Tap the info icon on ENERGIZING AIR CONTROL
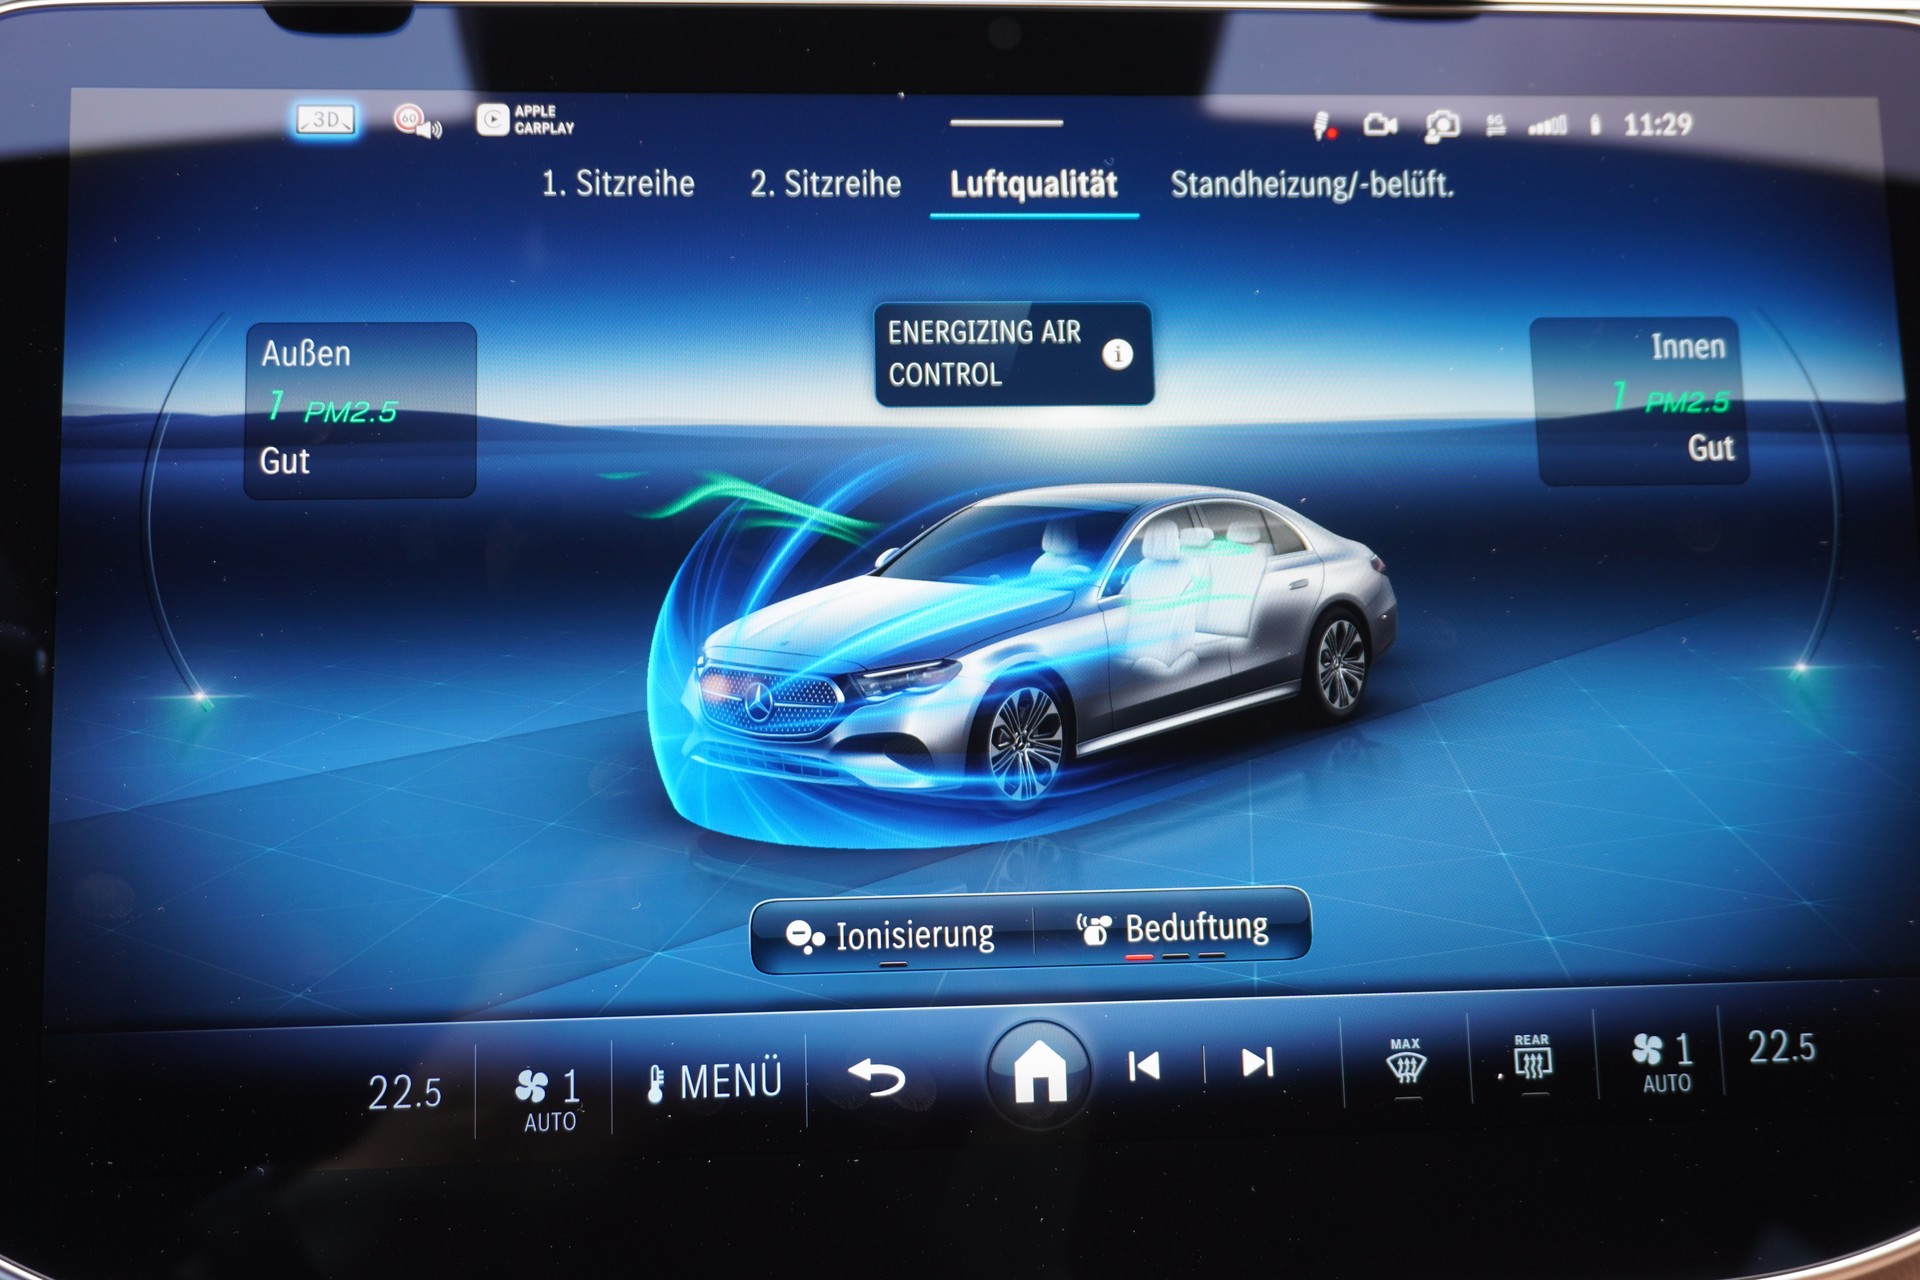 [x=1117, y=354]
